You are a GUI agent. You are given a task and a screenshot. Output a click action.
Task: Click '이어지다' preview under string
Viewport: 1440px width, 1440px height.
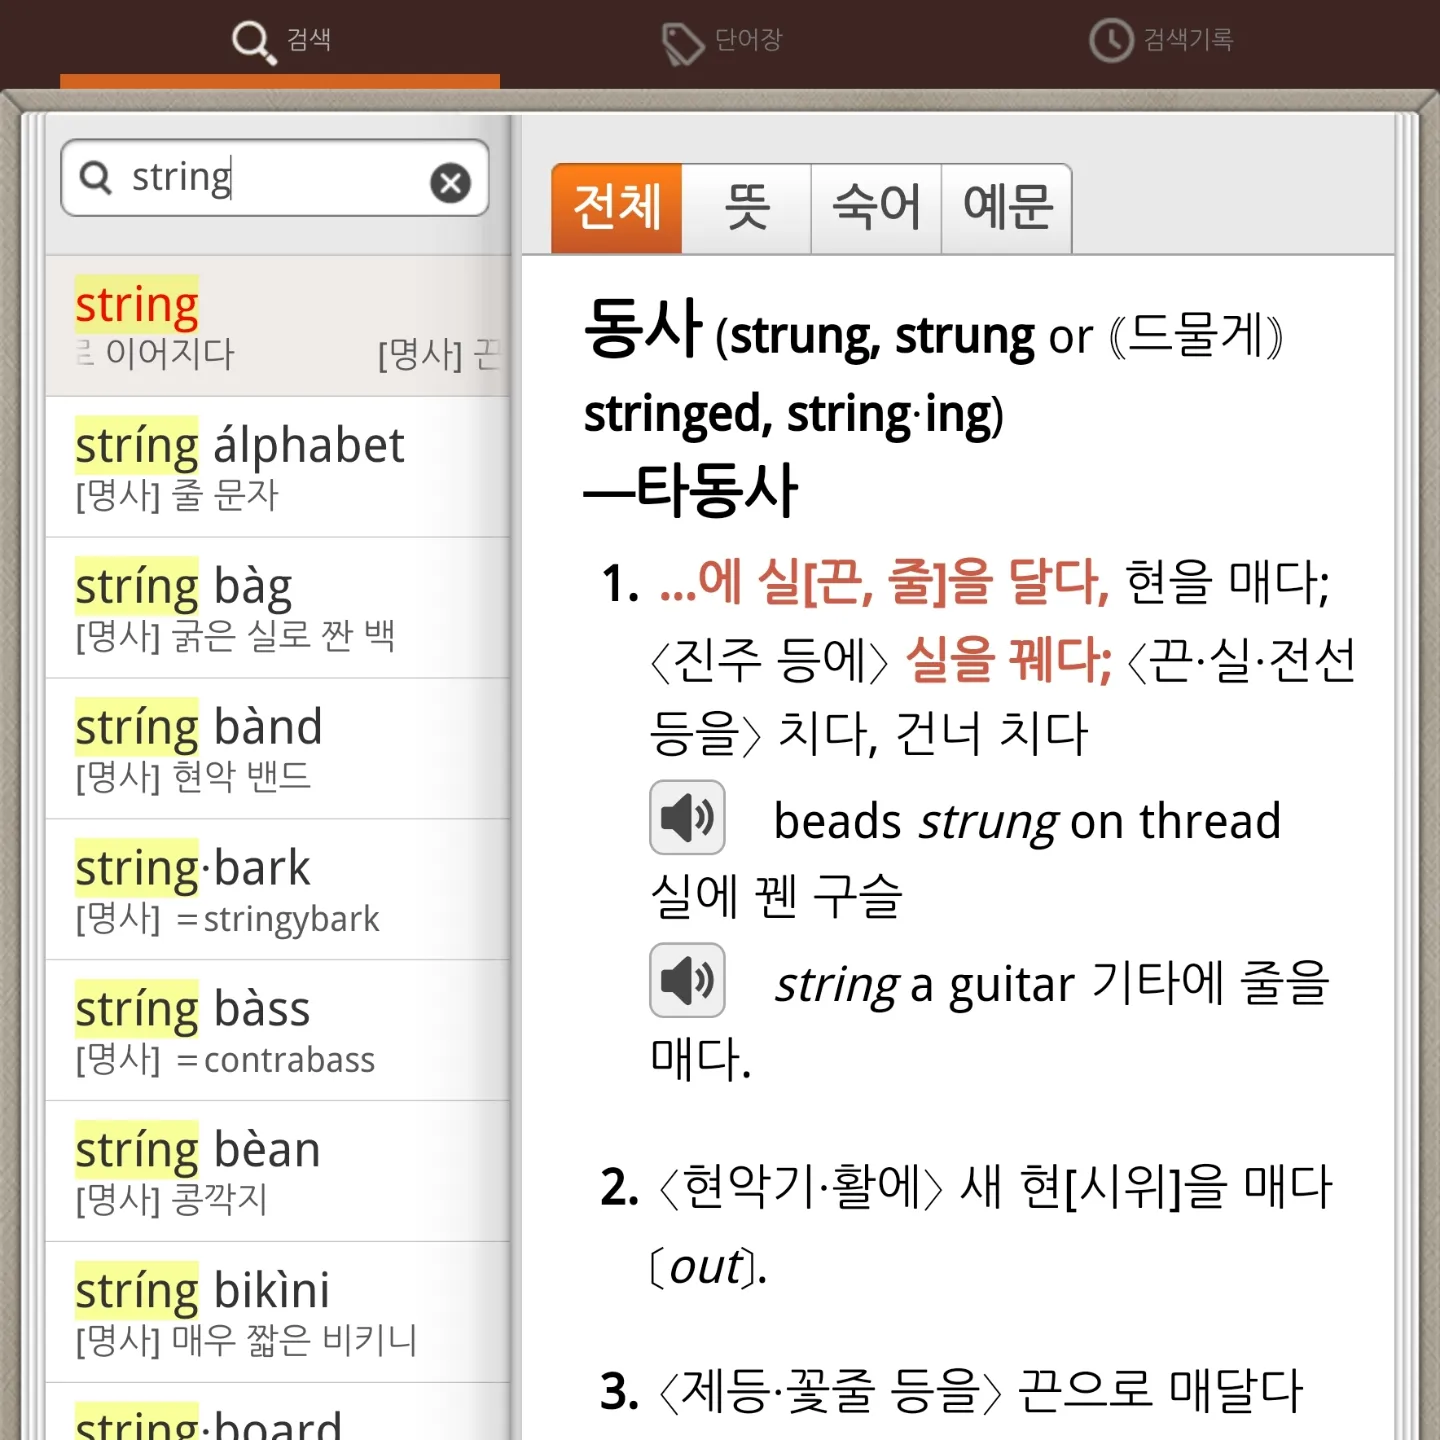(x=170, y=353)
